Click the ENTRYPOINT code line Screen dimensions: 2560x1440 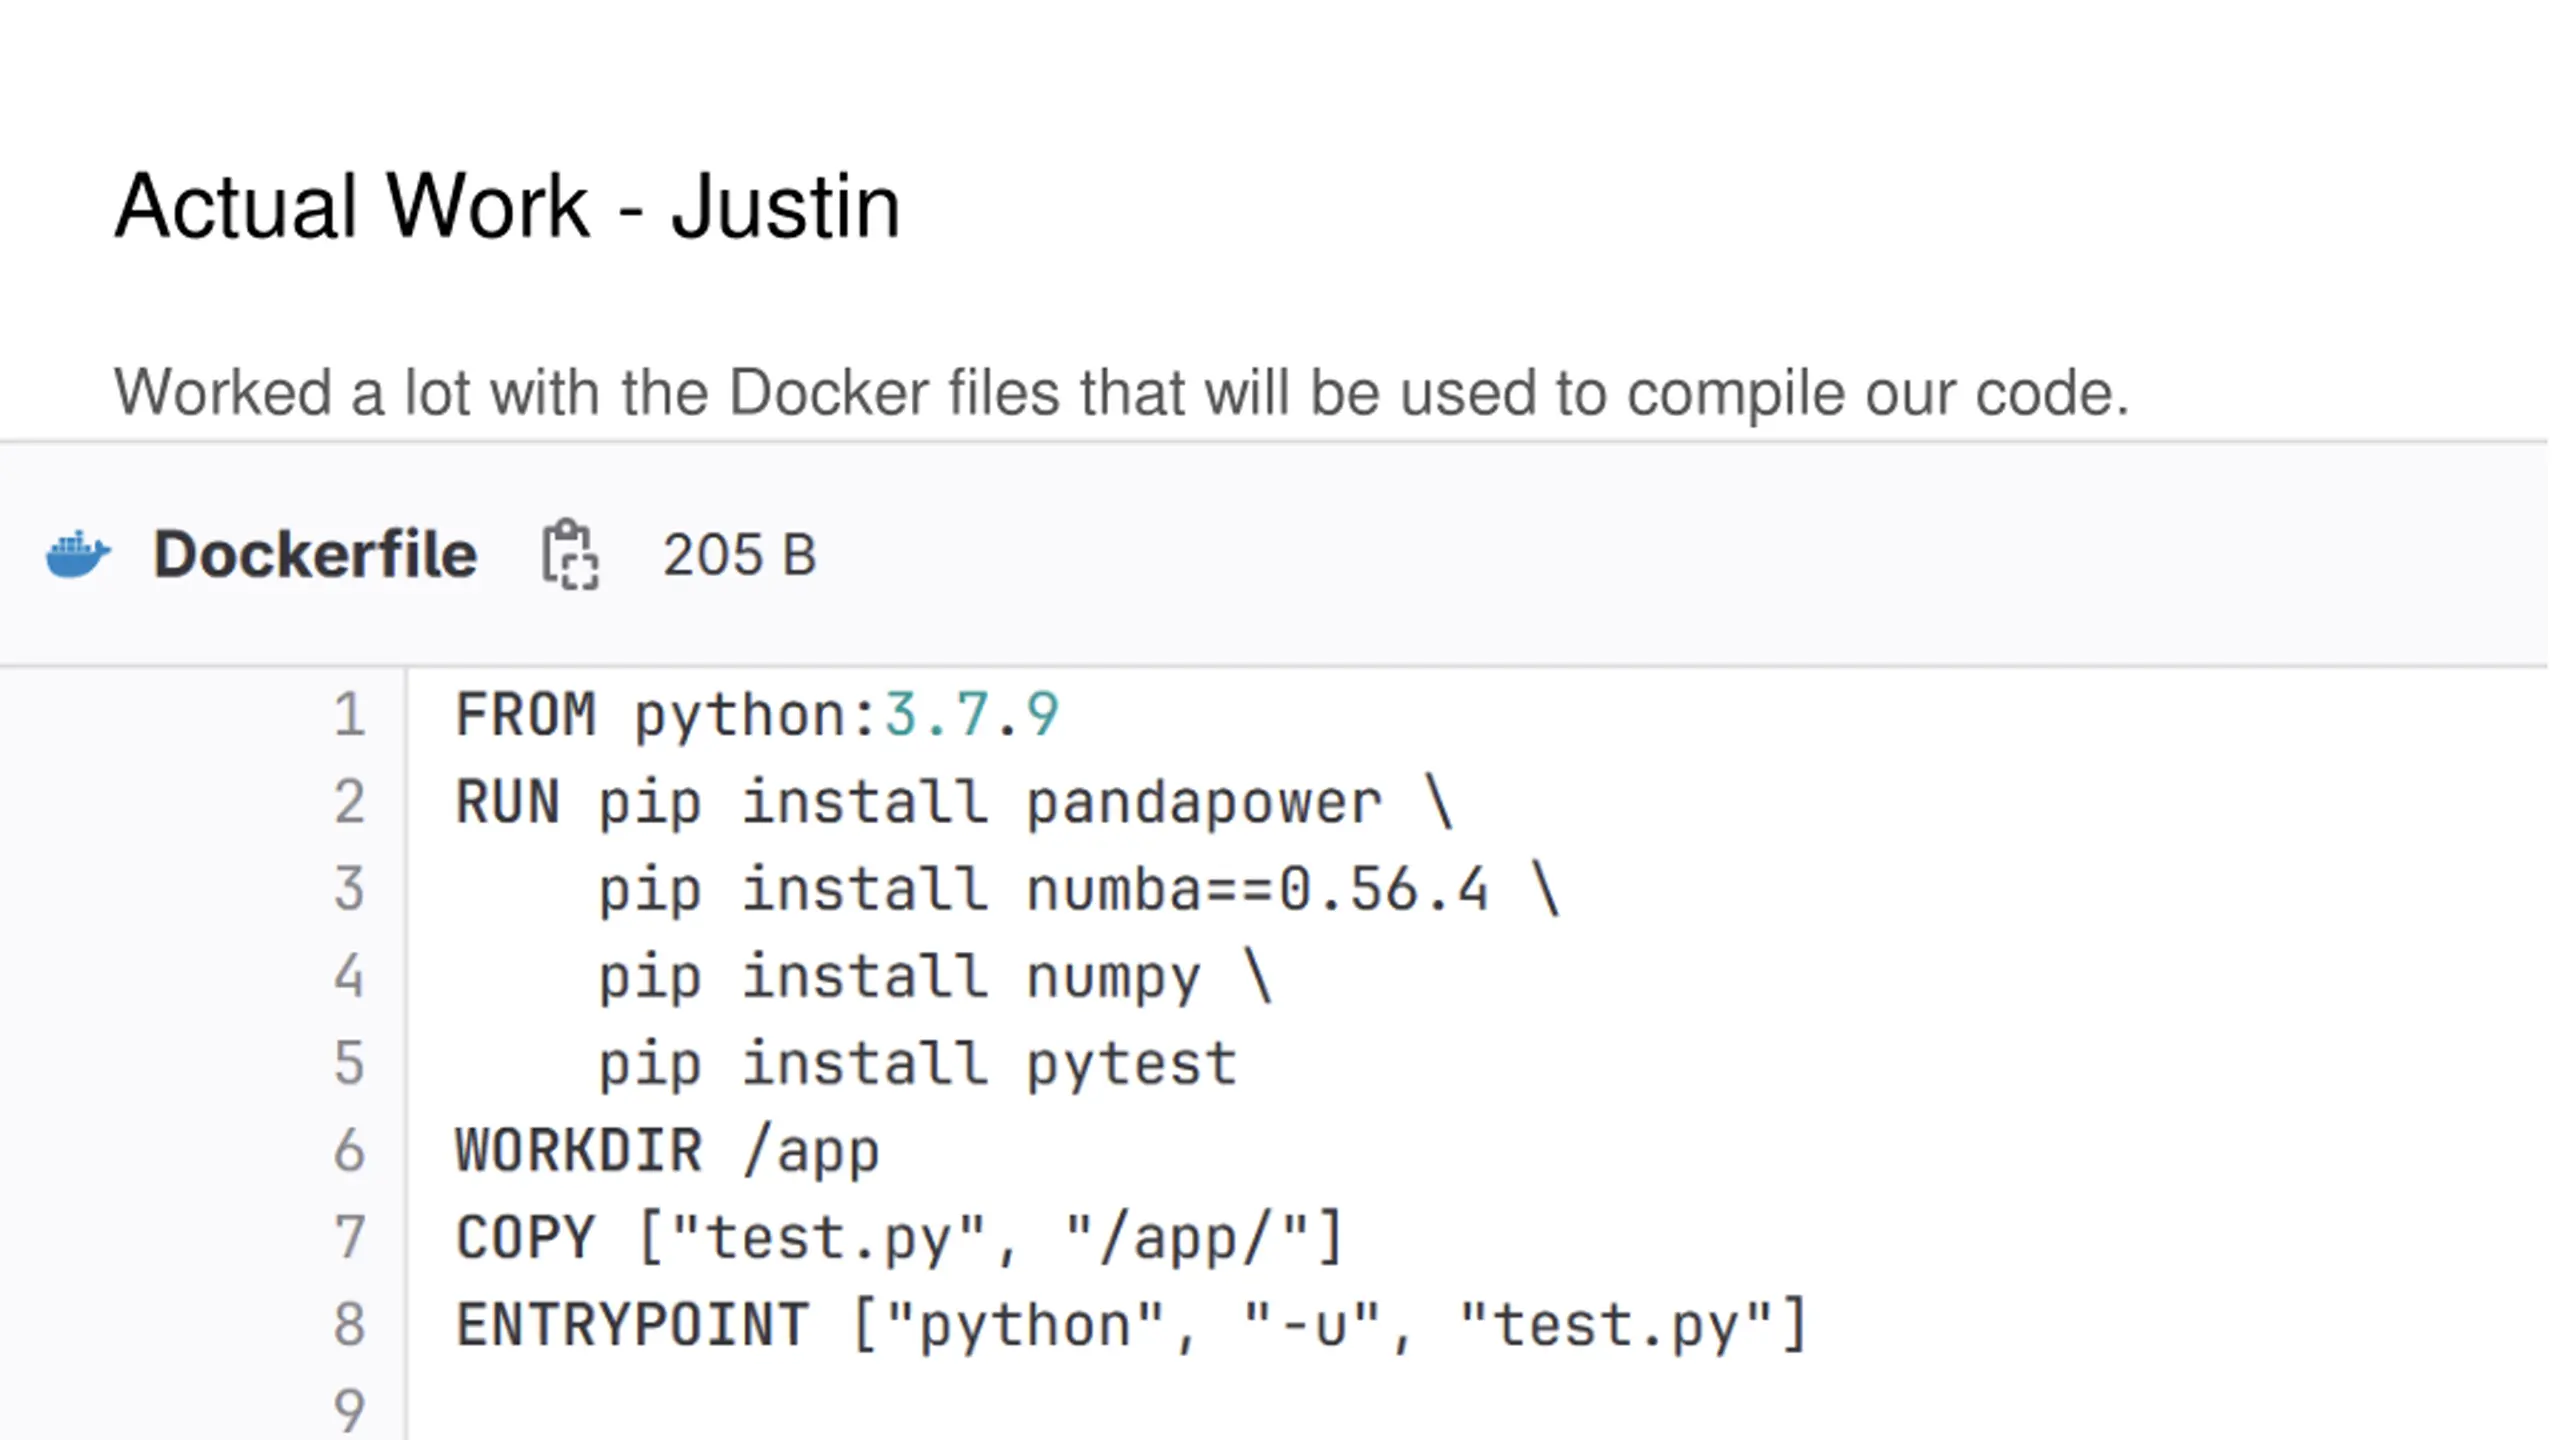1132,1325
